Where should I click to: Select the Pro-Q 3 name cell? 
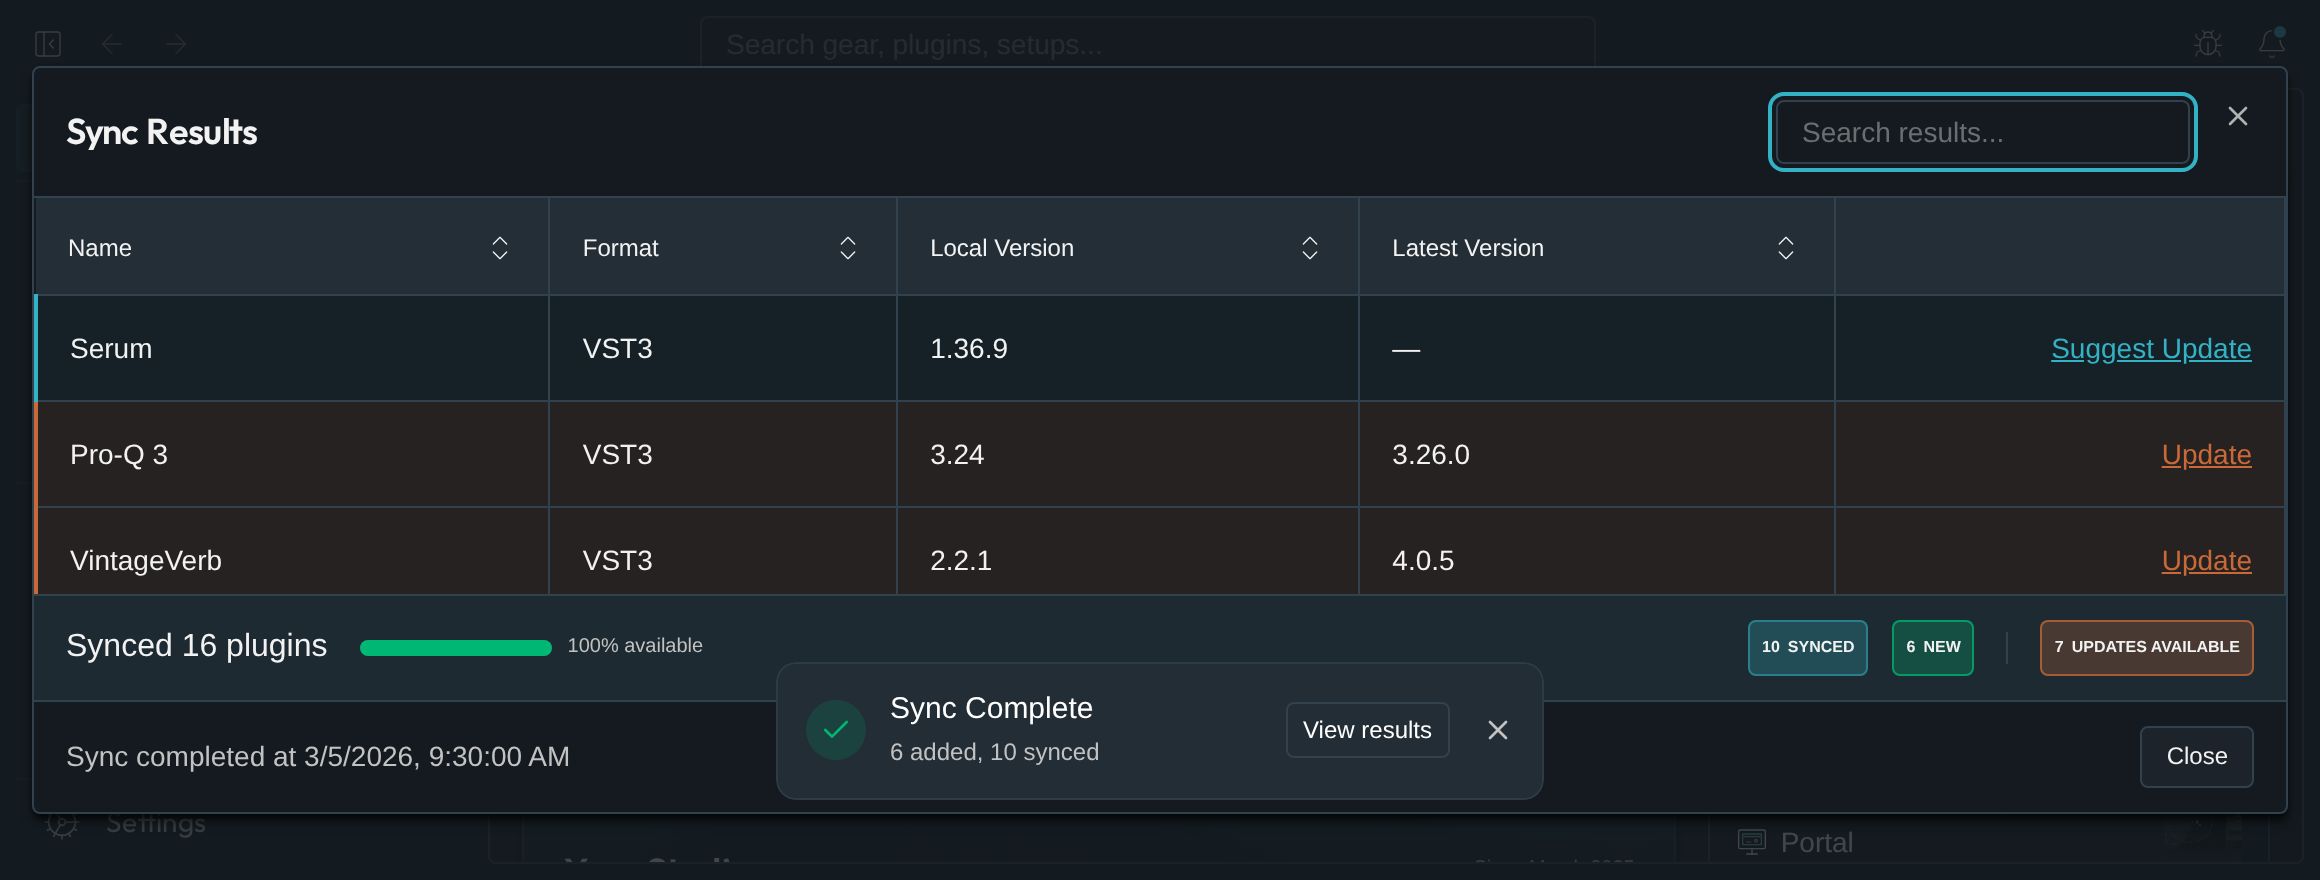click(x=292, y=455)
